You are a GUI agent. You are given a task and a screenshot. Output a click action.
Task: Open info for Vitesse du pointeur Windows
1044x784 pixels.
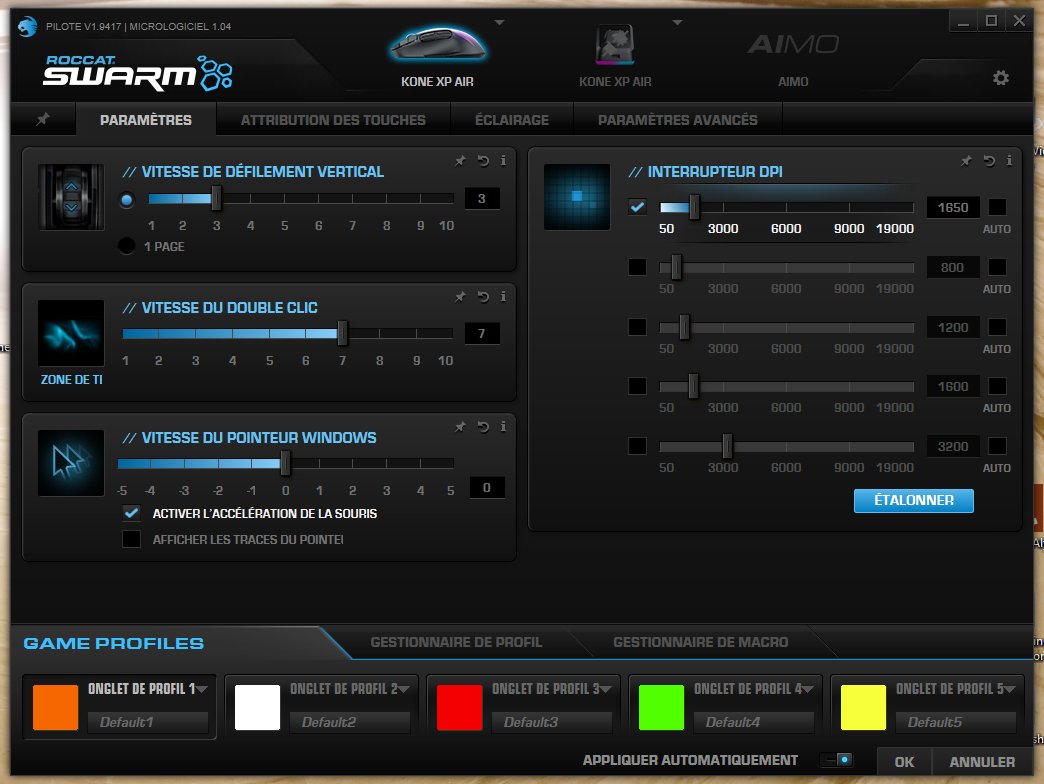click(503, 426)
